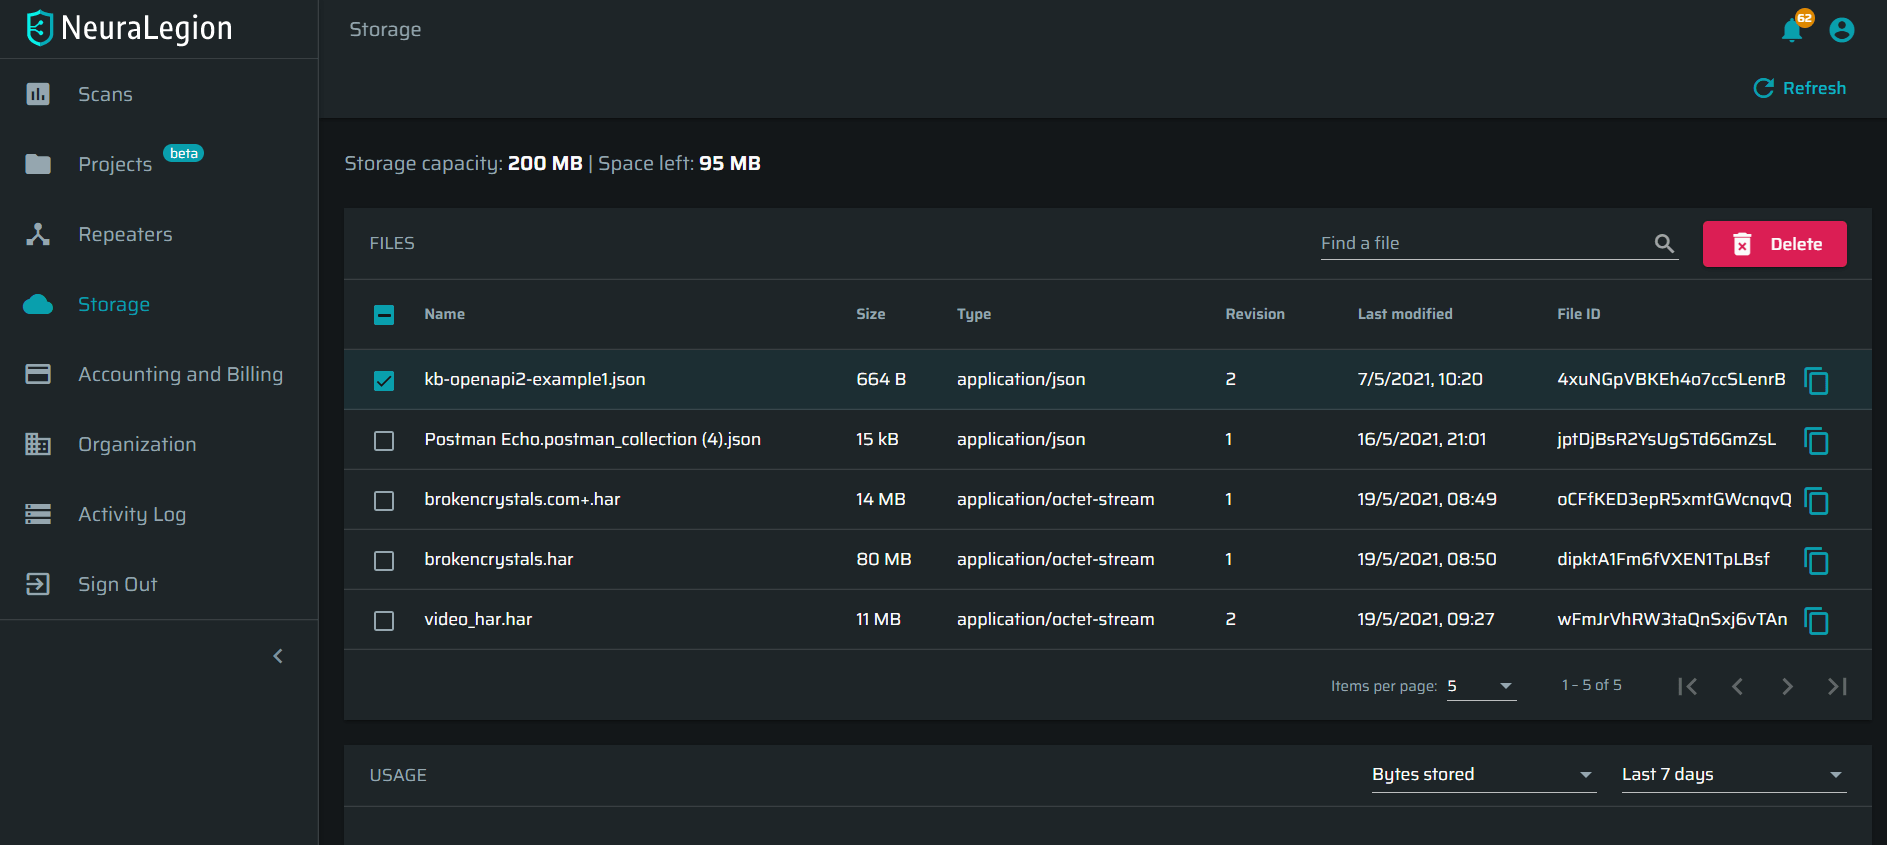
Task: Sort files by Last modified column
Action: [1404, 314]
